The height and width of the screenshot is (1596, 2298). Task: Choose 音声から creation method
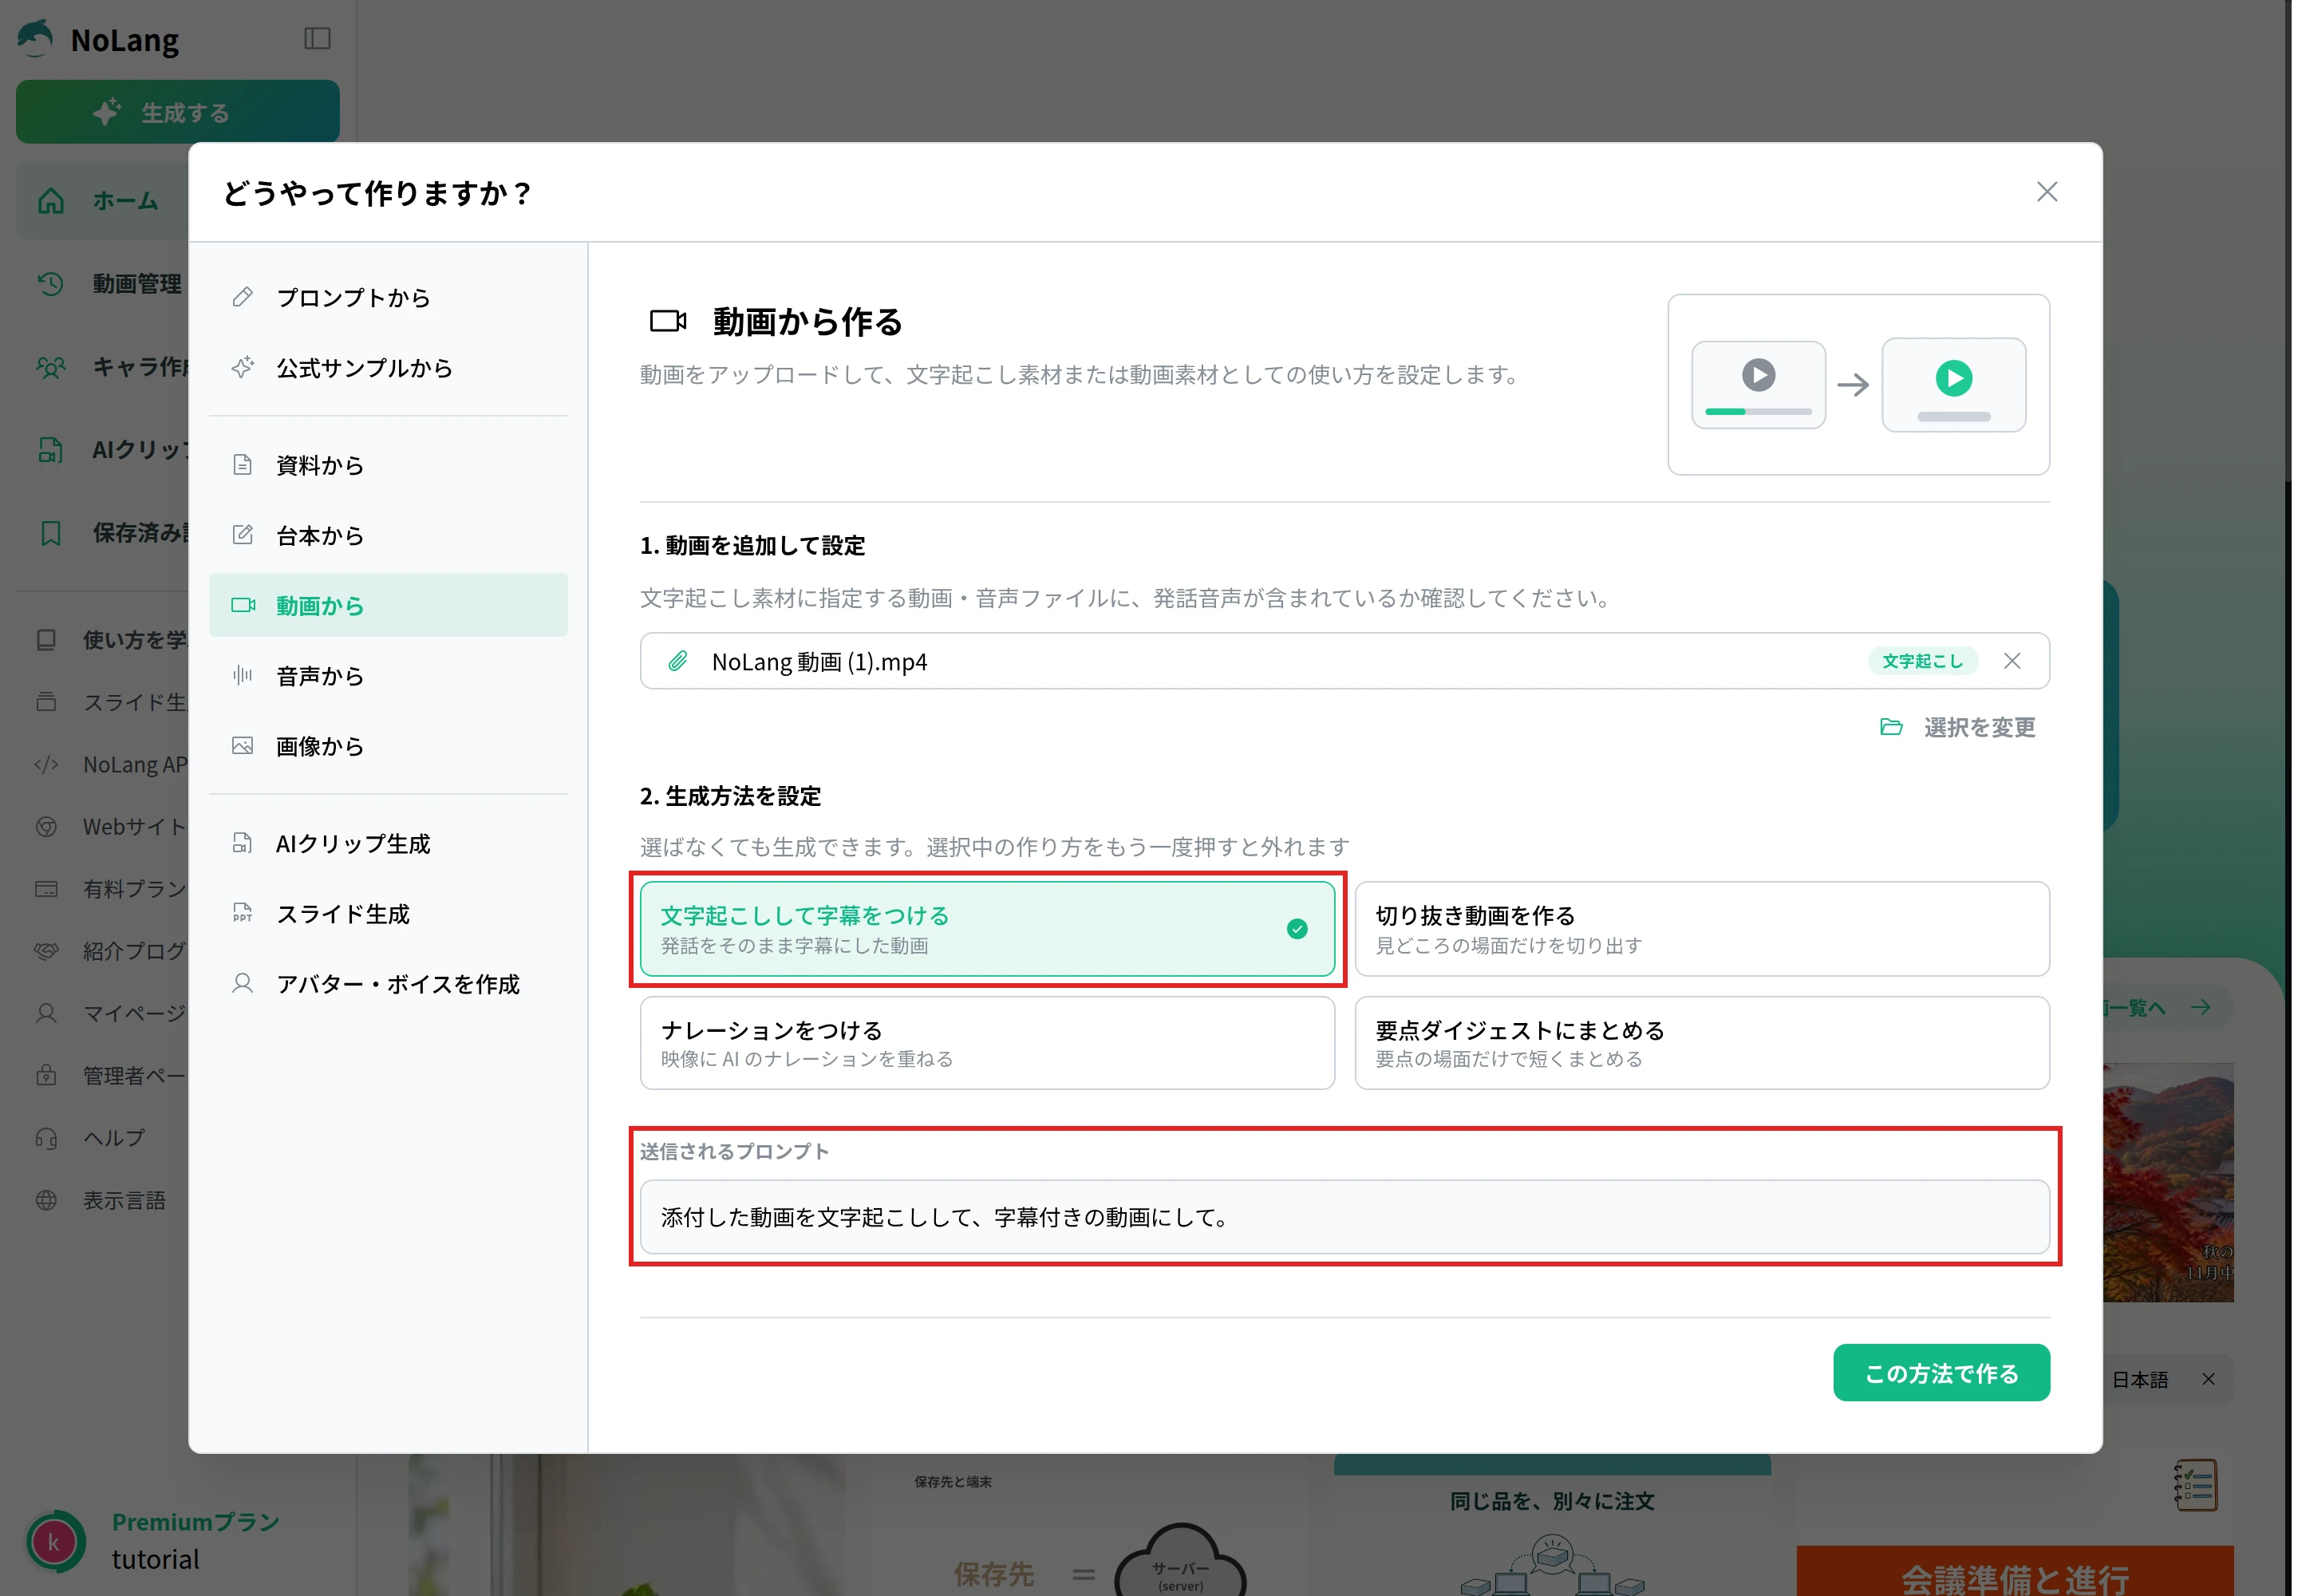point(388,676)
